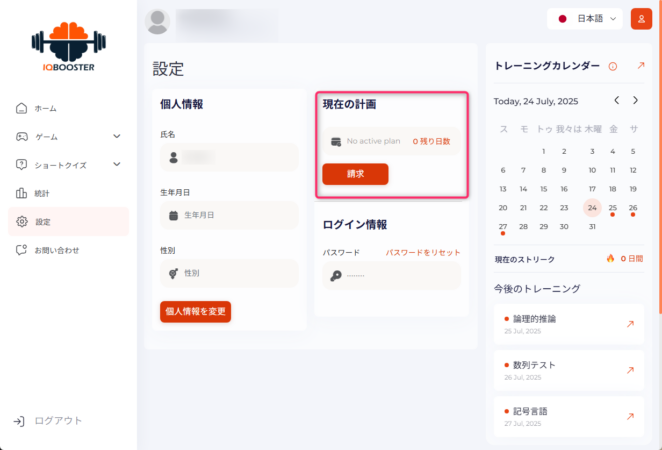The image size is (662, 450).
Task: Click the パスワードをリセット link
Action: coord(423,252)
